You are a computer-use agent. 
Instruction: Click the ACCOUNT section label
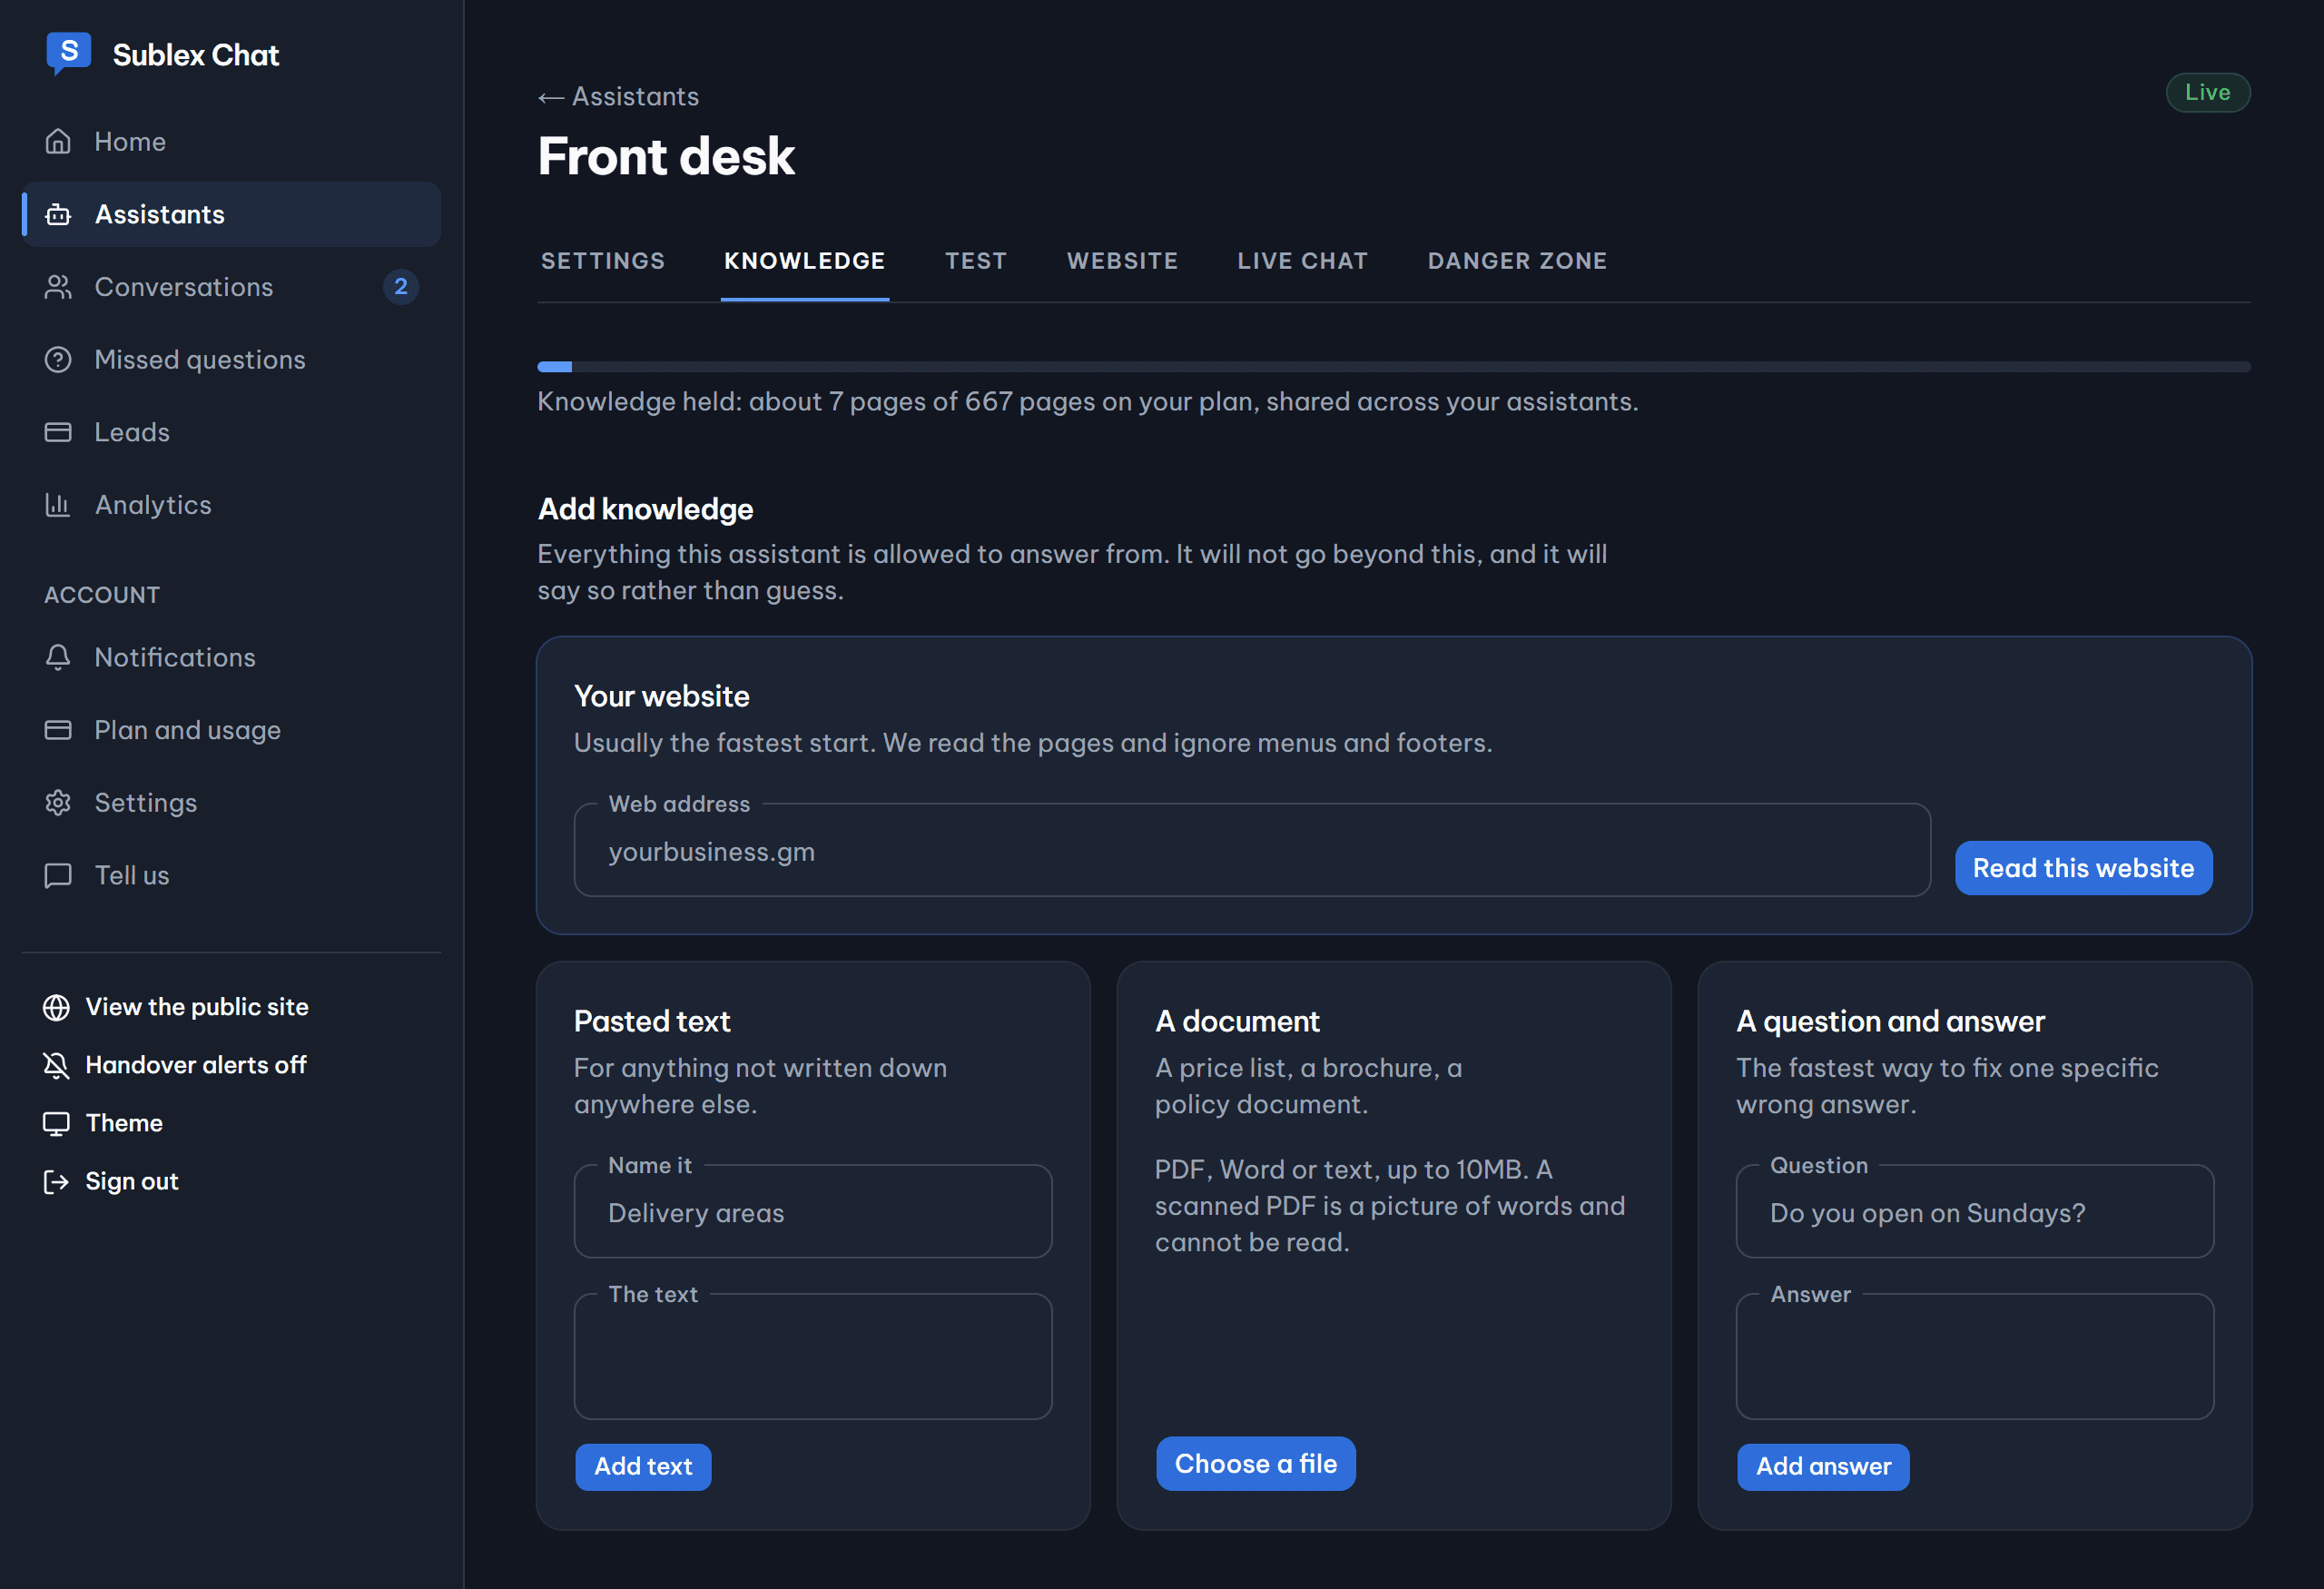point(102,595)
